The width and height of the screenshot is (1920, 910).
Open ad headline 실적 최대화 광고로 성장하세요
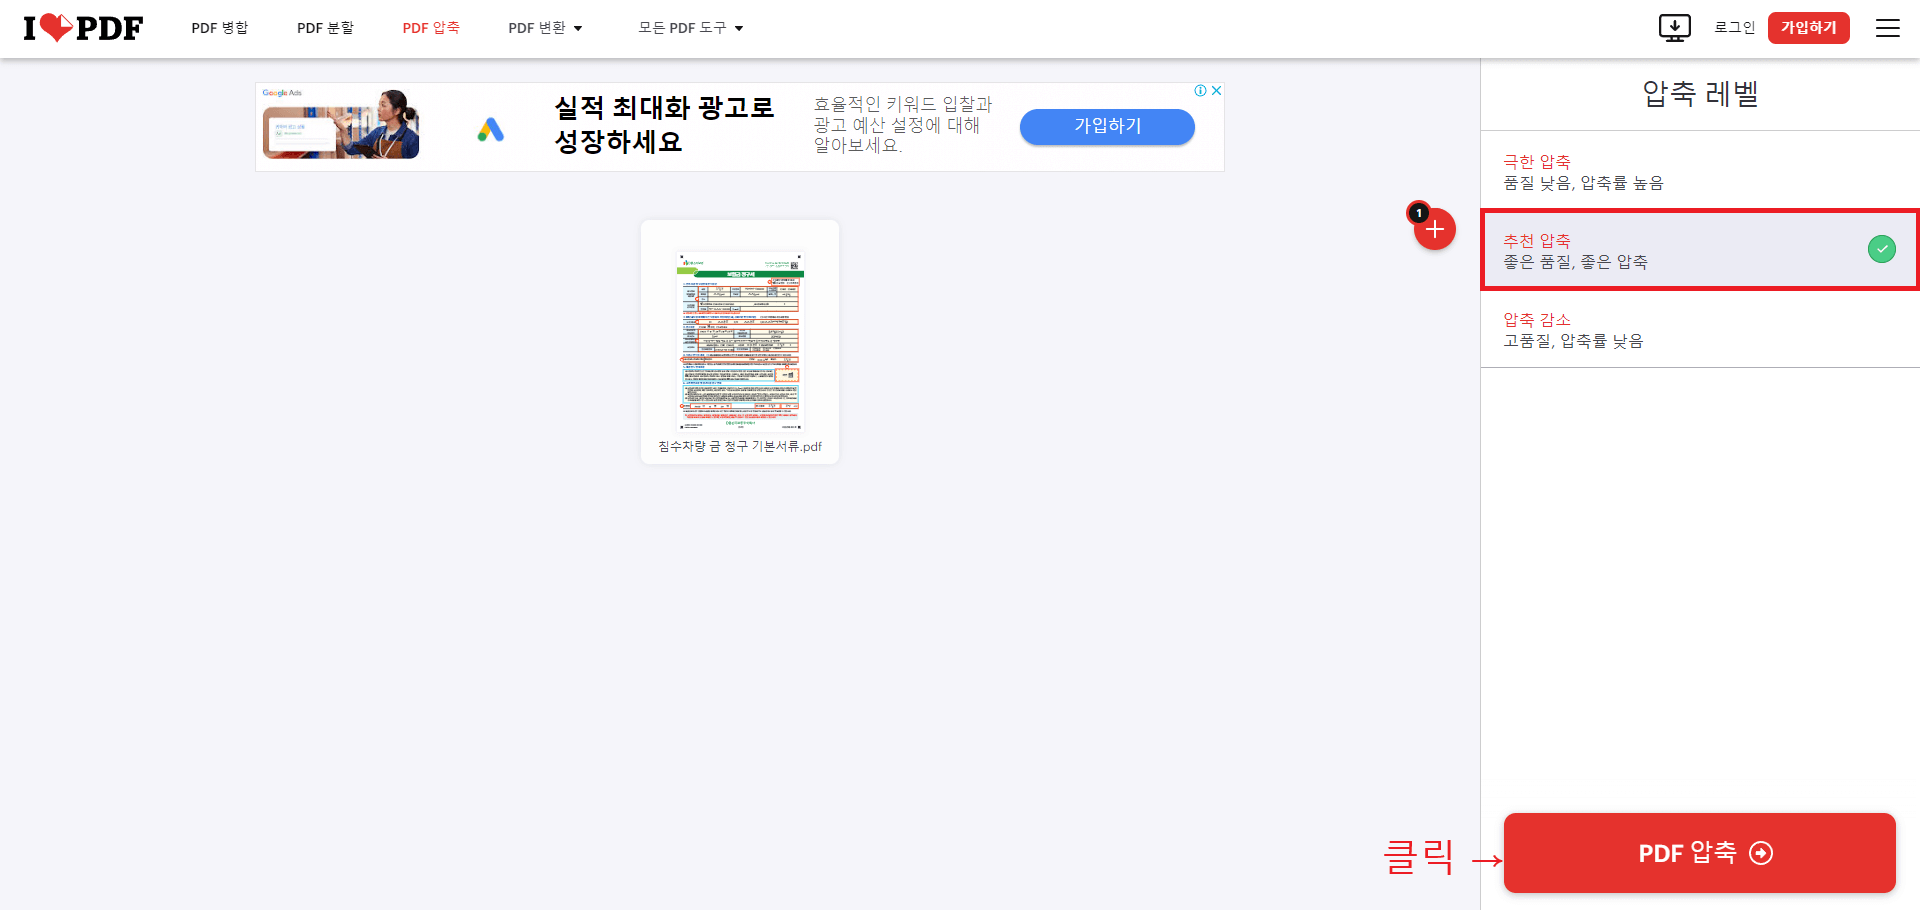tap(664, 124)
